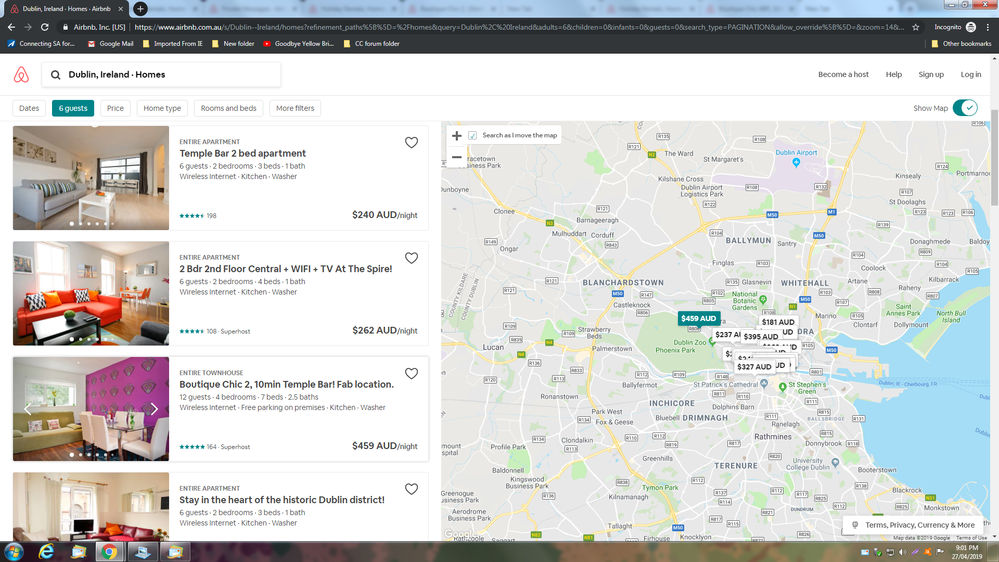This screenshot has width=999, height=562.
Task: Show next photo of Boutique Chic listing
Action: 154,409
